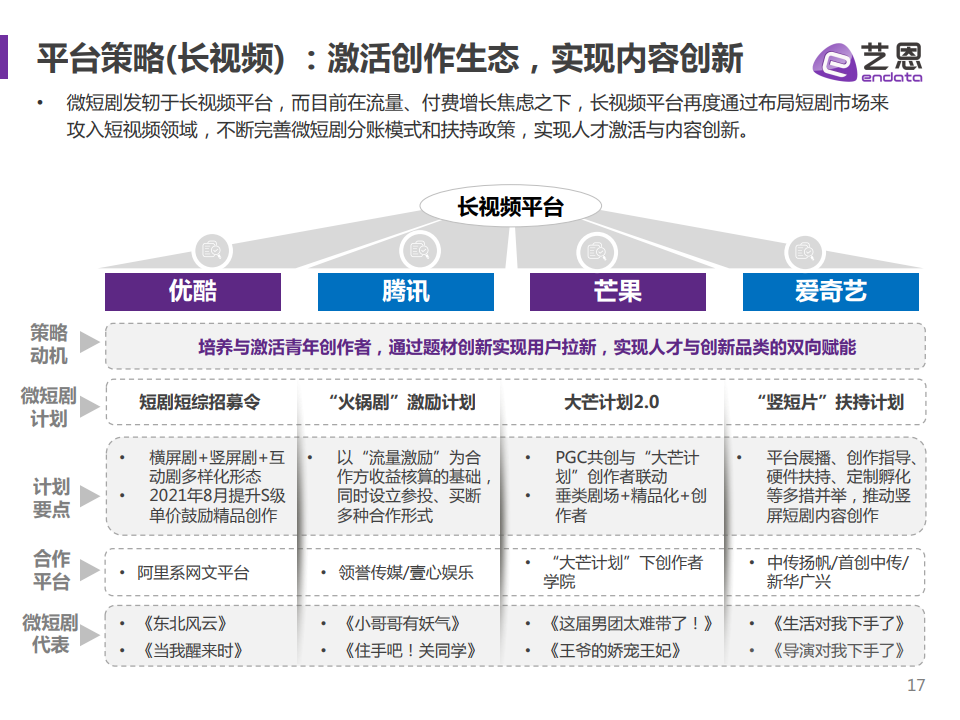Click page number 17
This screenshot has height=720, width=960.
[x=916, y=685]
